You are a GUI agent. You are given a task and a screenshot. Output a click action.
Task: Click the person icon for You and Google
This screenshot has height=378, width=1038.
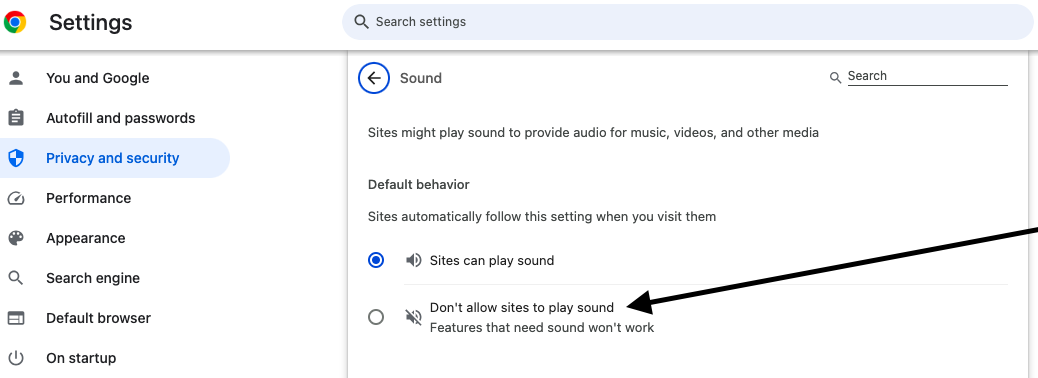click(15, 78)
